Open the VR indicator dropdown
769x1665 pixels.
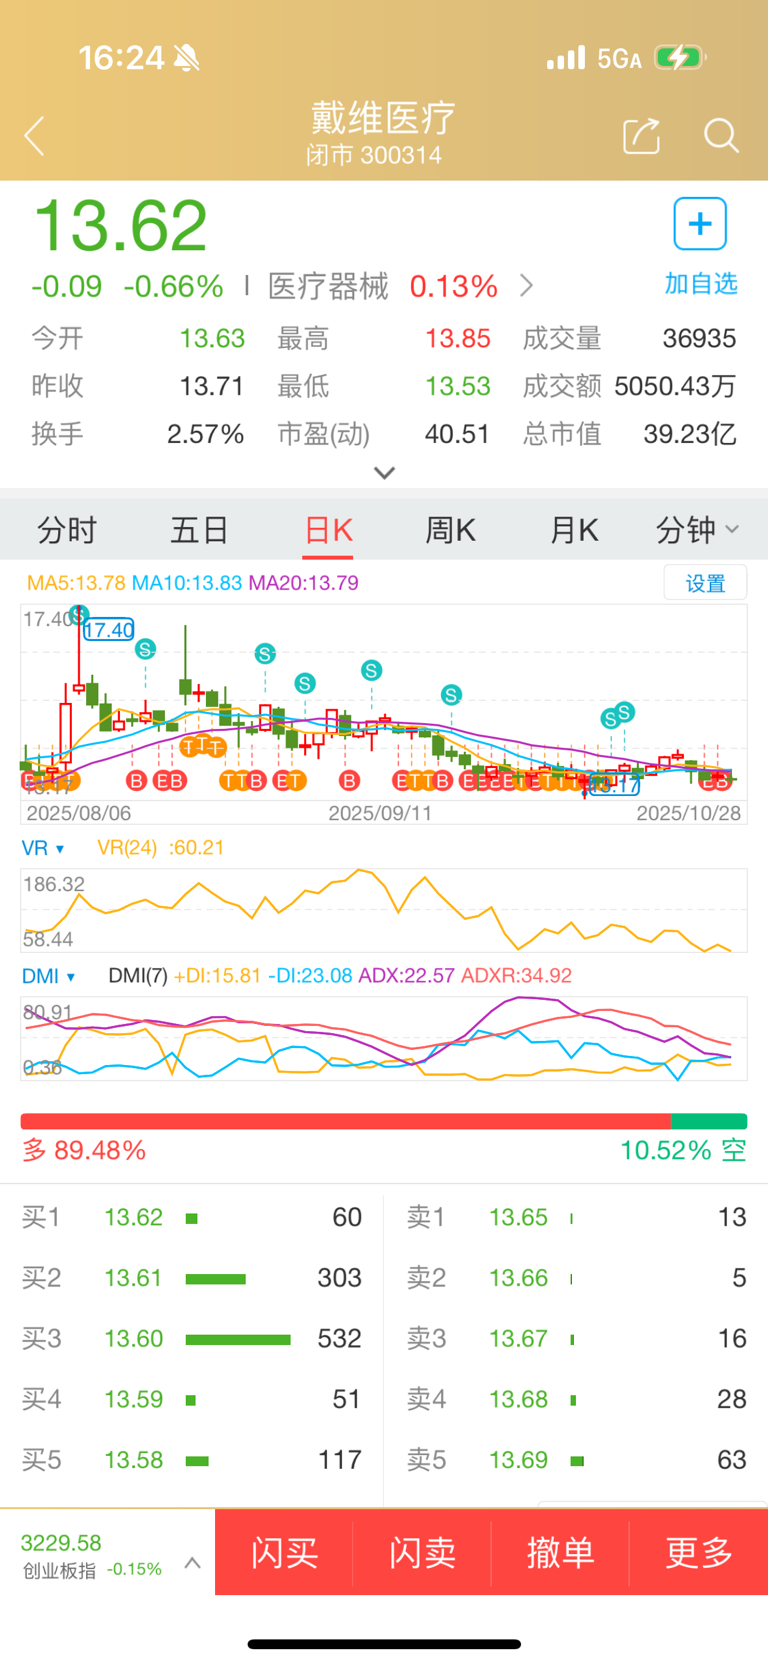point(43,848)
